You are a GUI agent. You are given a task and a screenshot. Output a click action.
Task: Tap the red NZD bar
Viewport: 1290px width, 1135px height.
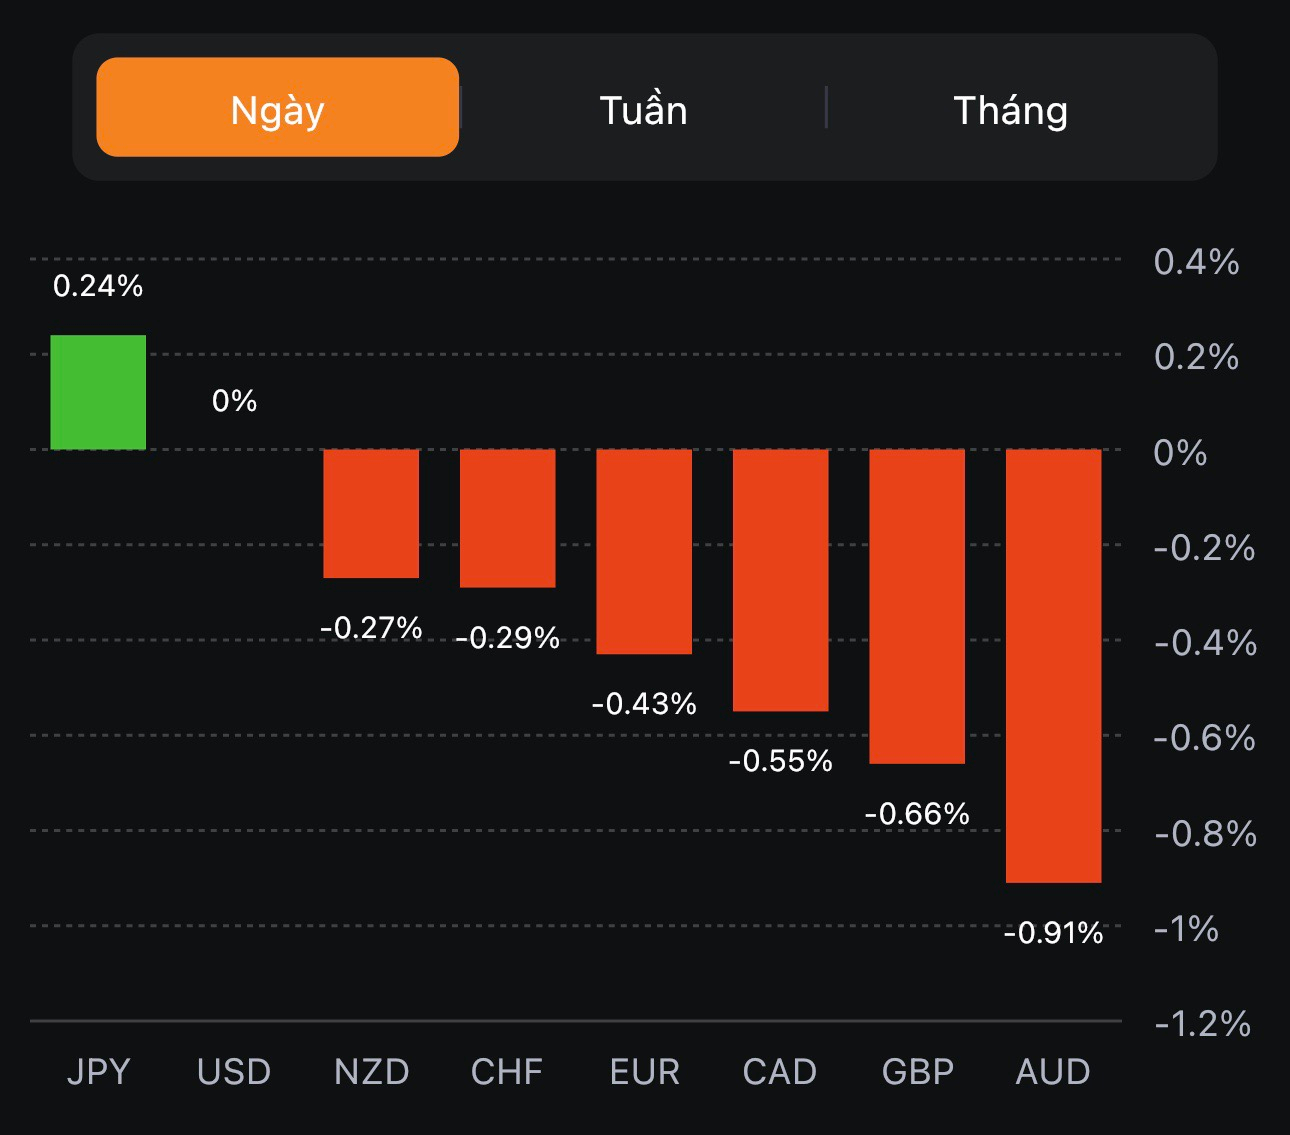click(371, 513)
